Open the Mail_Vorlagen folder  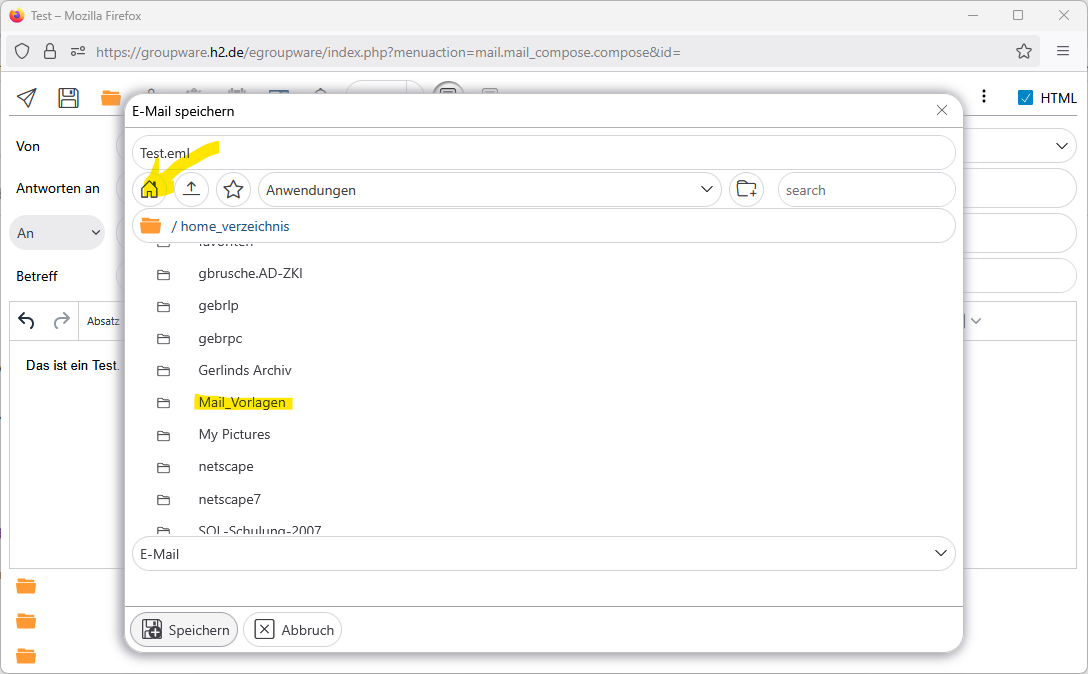(x=242, y=402)
